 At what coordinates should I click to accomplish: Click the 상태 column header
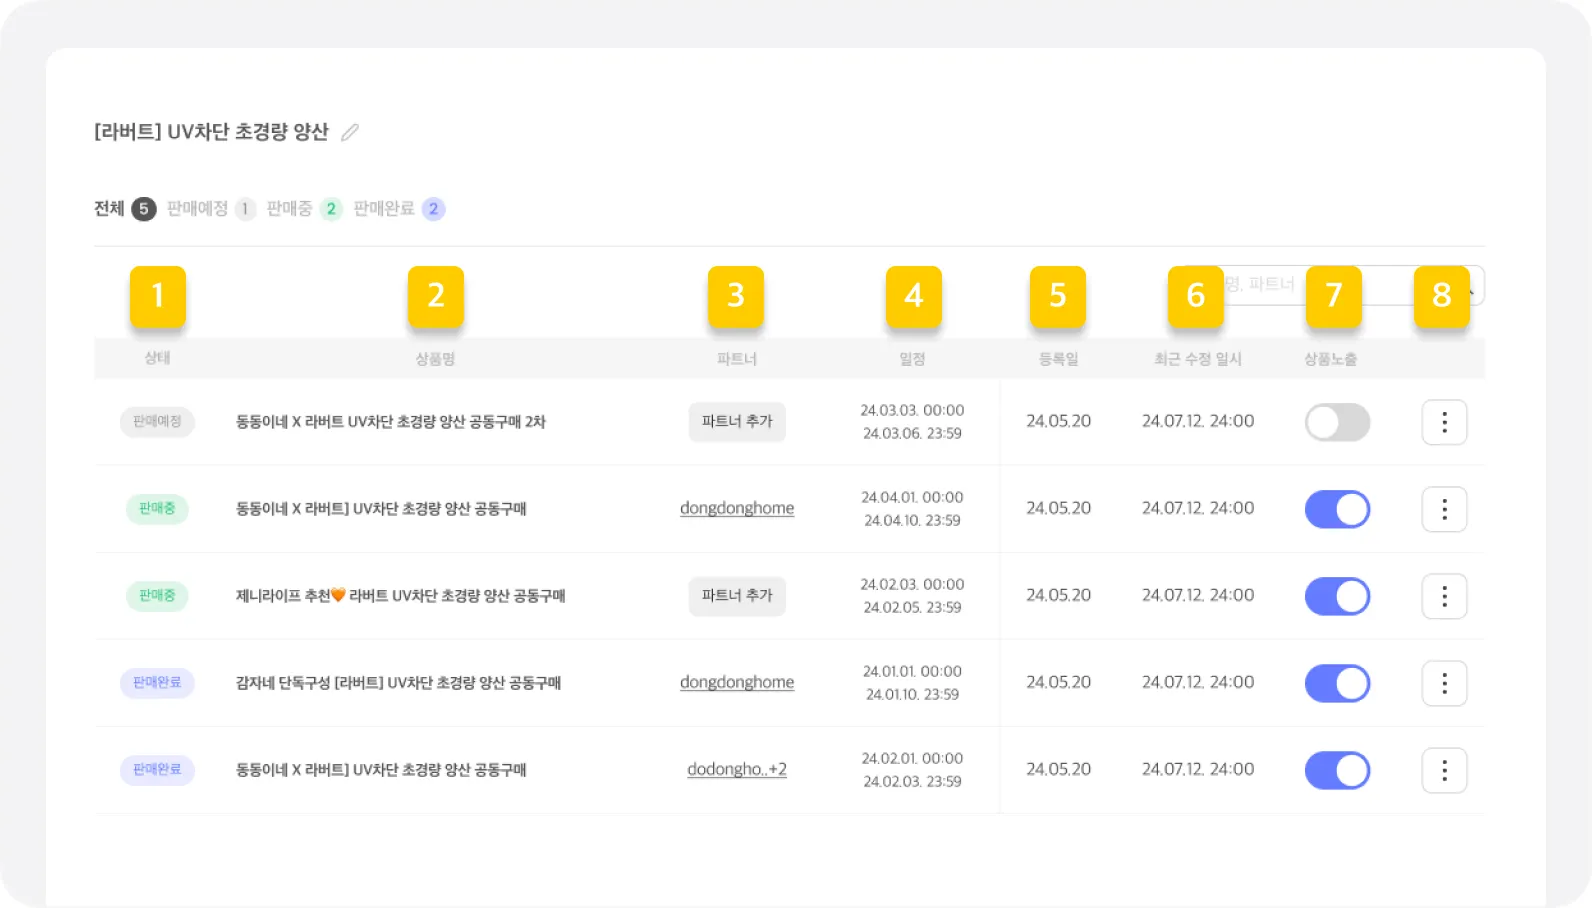coord(157,358)
